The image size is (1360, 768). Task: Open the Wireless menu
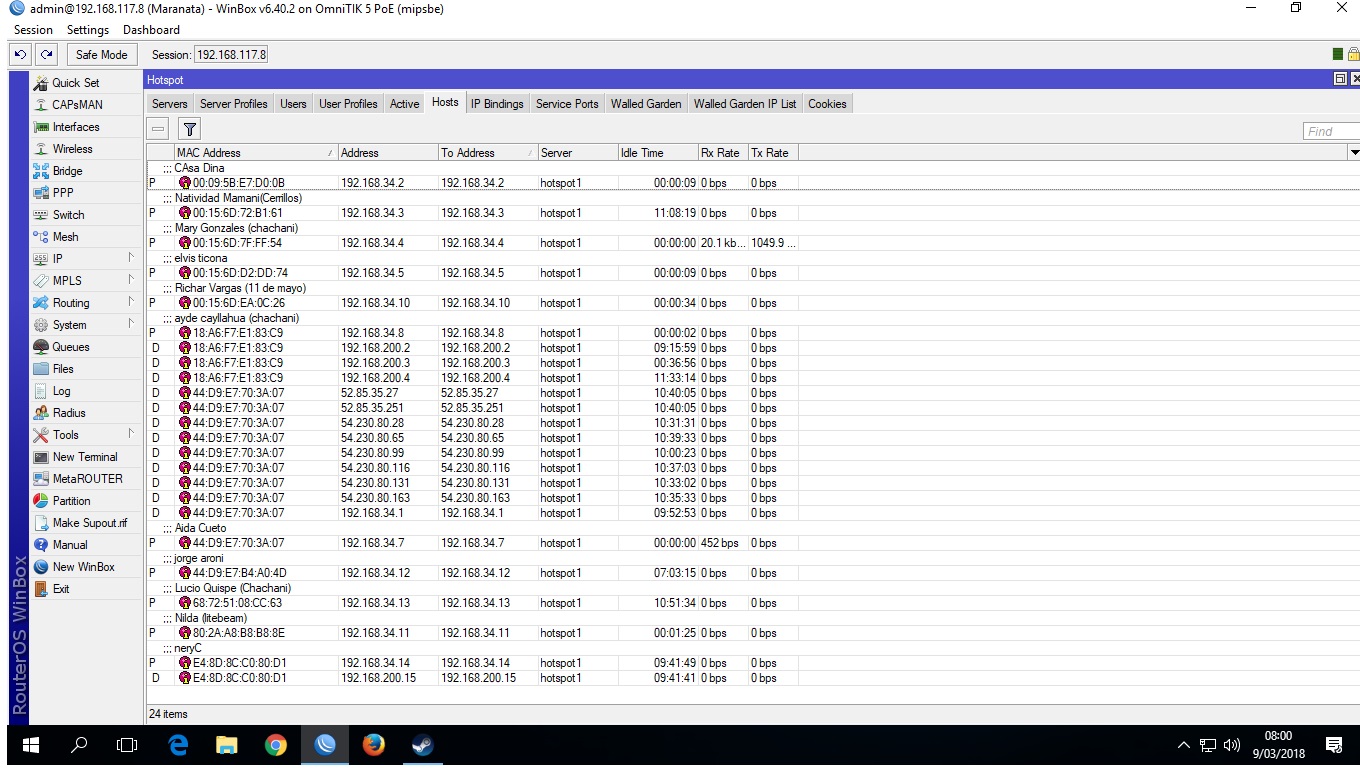click(72, 149)
